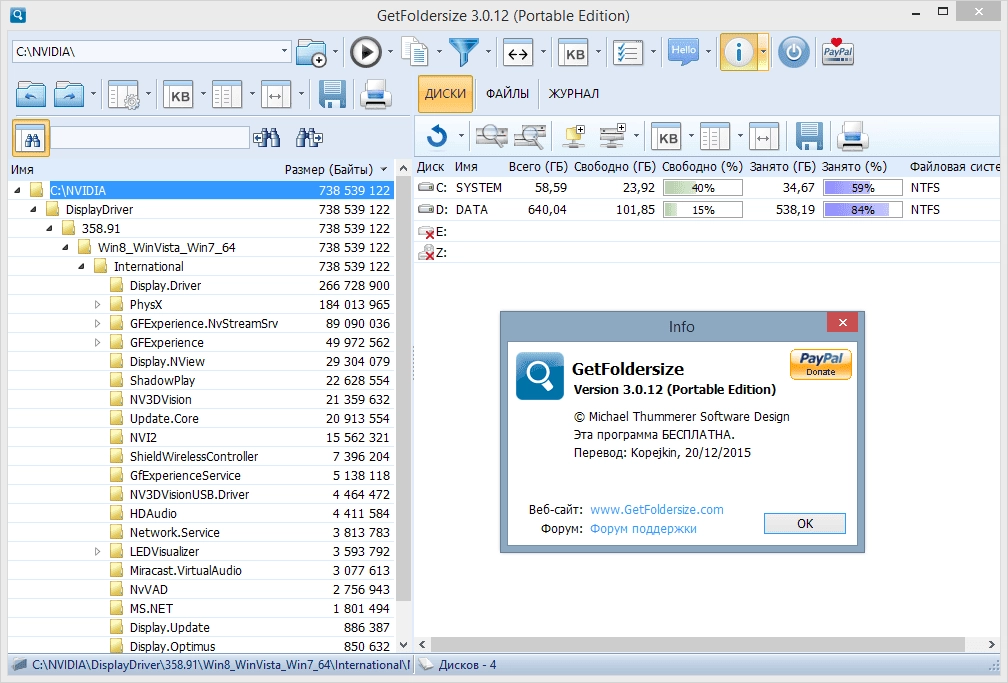Click the first scan drive magnifier icon
This screenshot has width=1008, height=683.
click(491, 136)
